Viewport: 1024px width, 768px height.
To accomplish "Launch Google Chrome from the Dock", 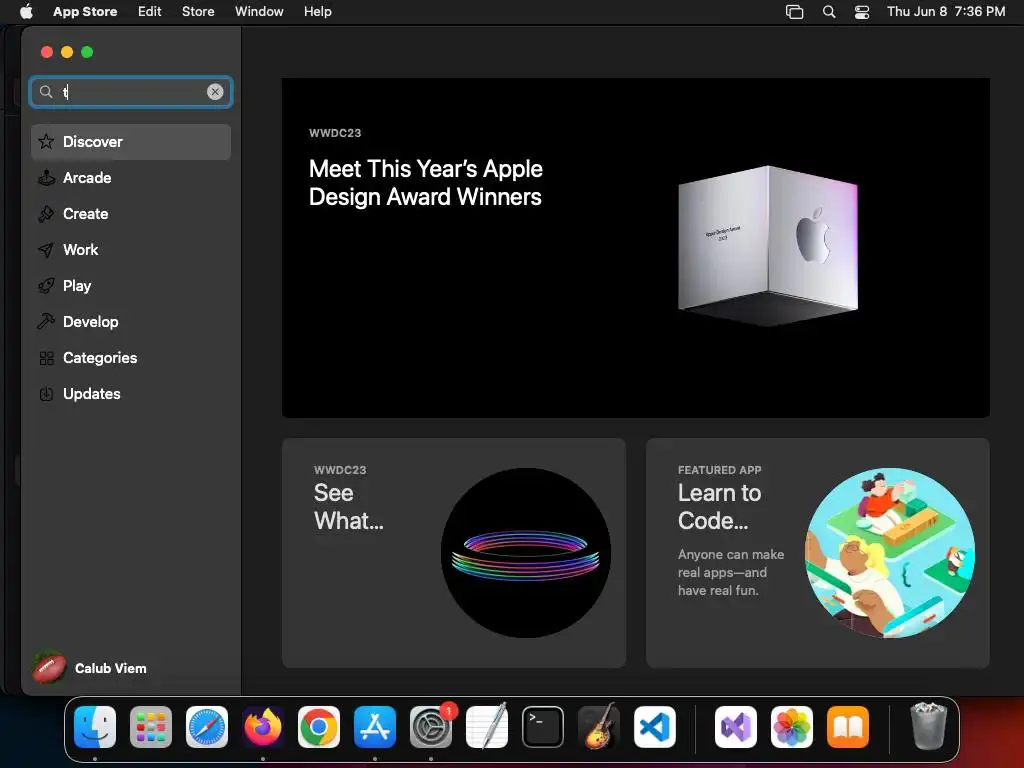I will coord(319,726).
